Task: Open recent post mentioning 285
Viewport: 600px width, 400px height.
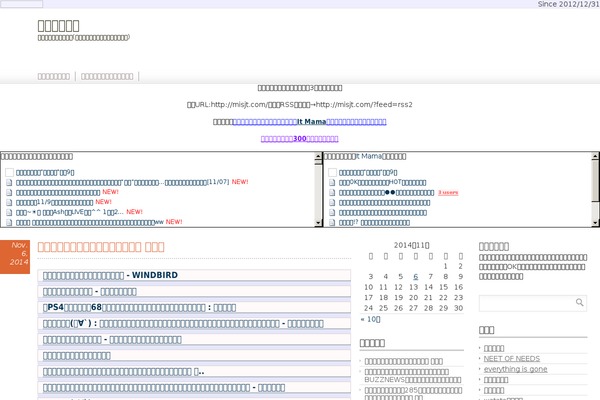Action: (x=413, y=393)
